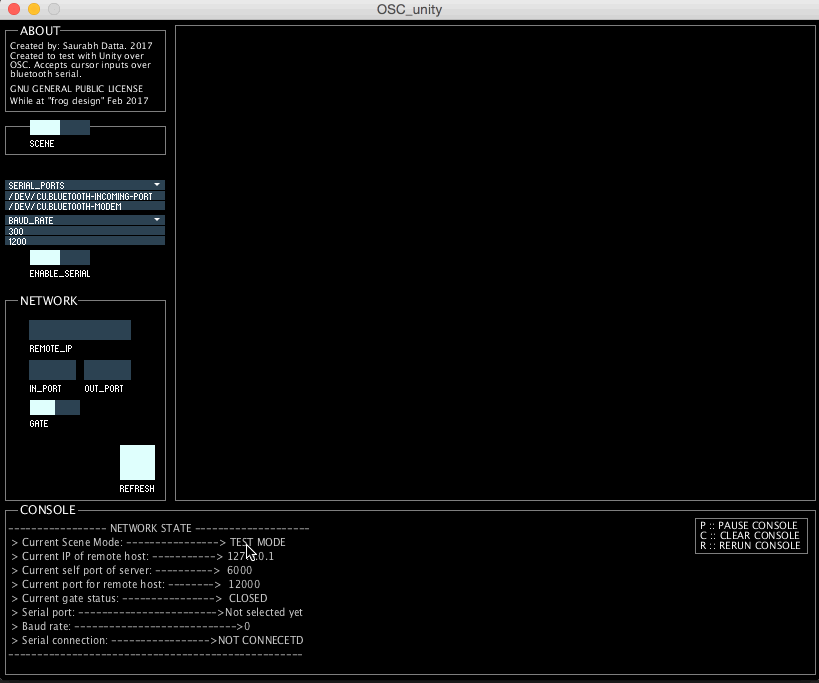This screenshot has width=819, height=683.
Task: Focus the OUT_PORT text field
Action: (x=107, y=370)
